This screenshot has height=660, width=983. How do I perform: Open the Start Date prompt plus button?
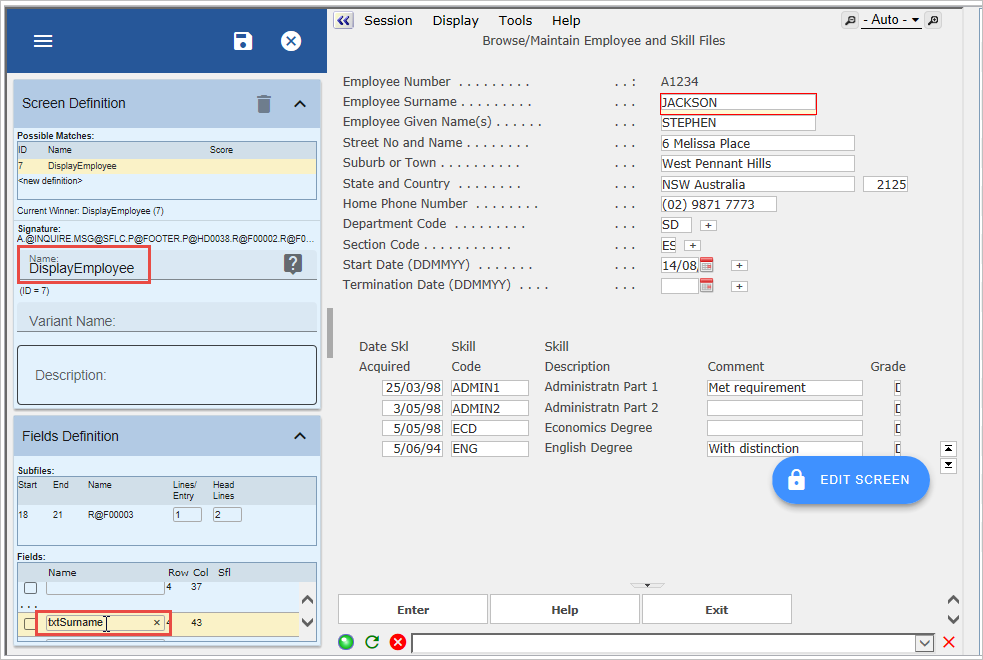tap(739, 266)
